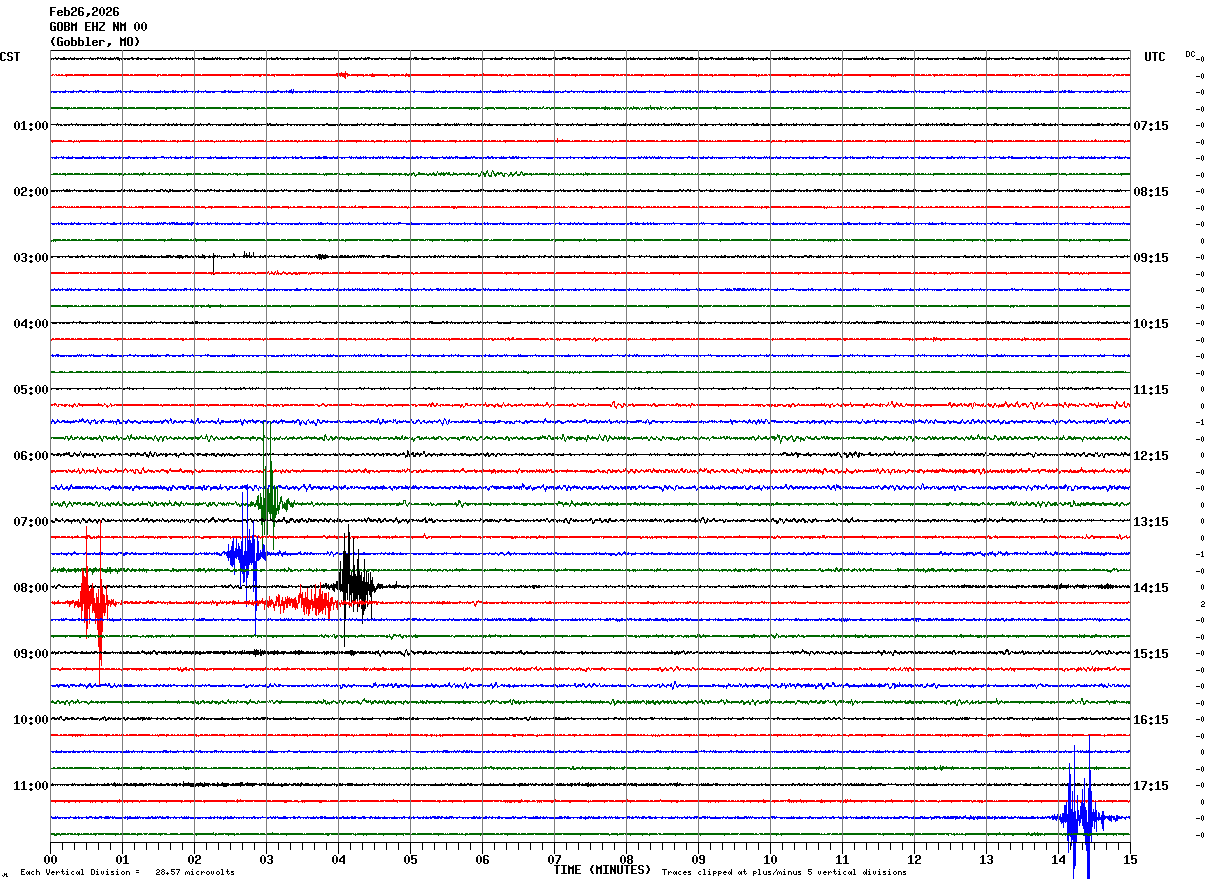Select the 03:00 CST time label
Image resolution: width=1210 pixels, height=886 pixels.
[x=31, y=258]
